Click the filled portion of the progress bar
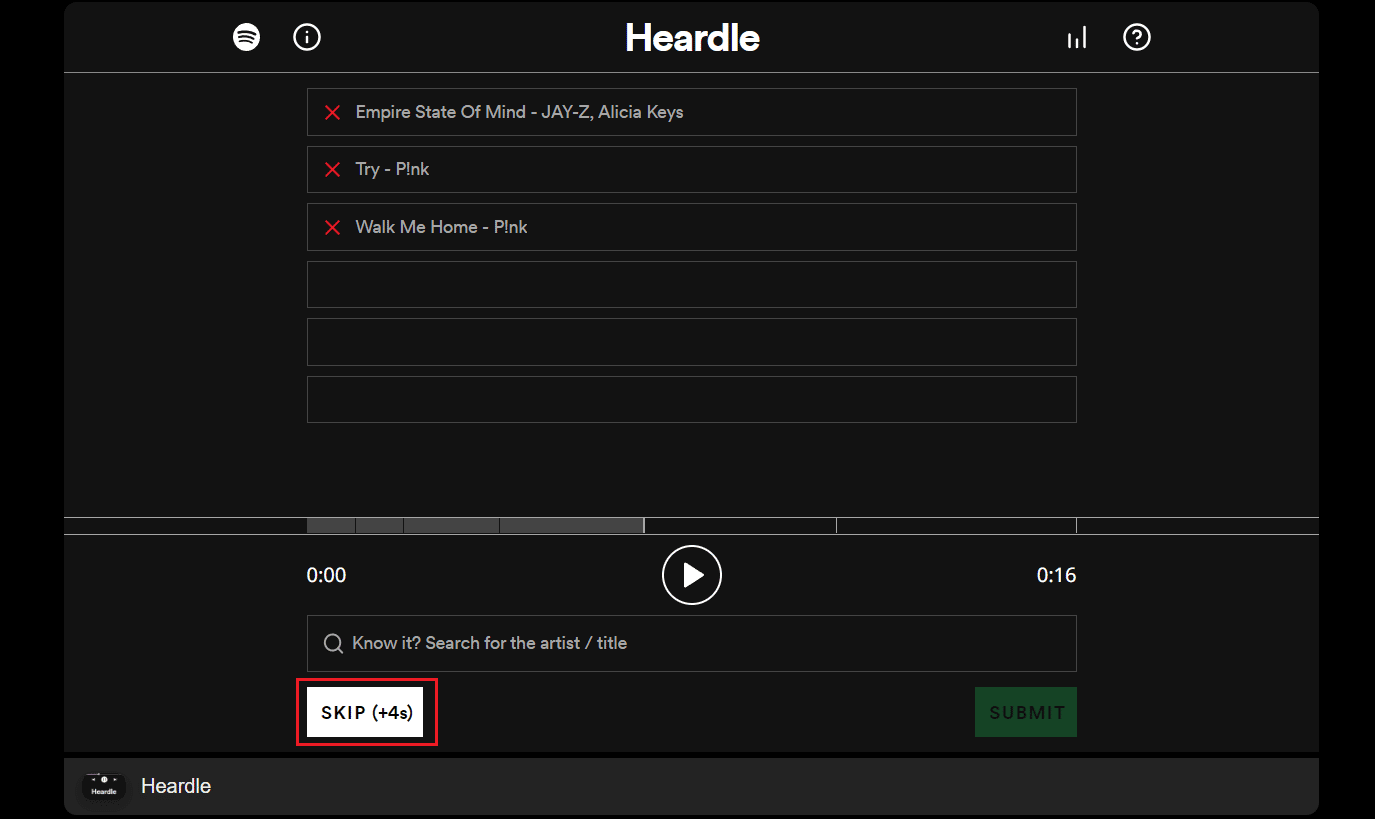1375x819 pixels. pyautogui.click(x=475, y=526)
